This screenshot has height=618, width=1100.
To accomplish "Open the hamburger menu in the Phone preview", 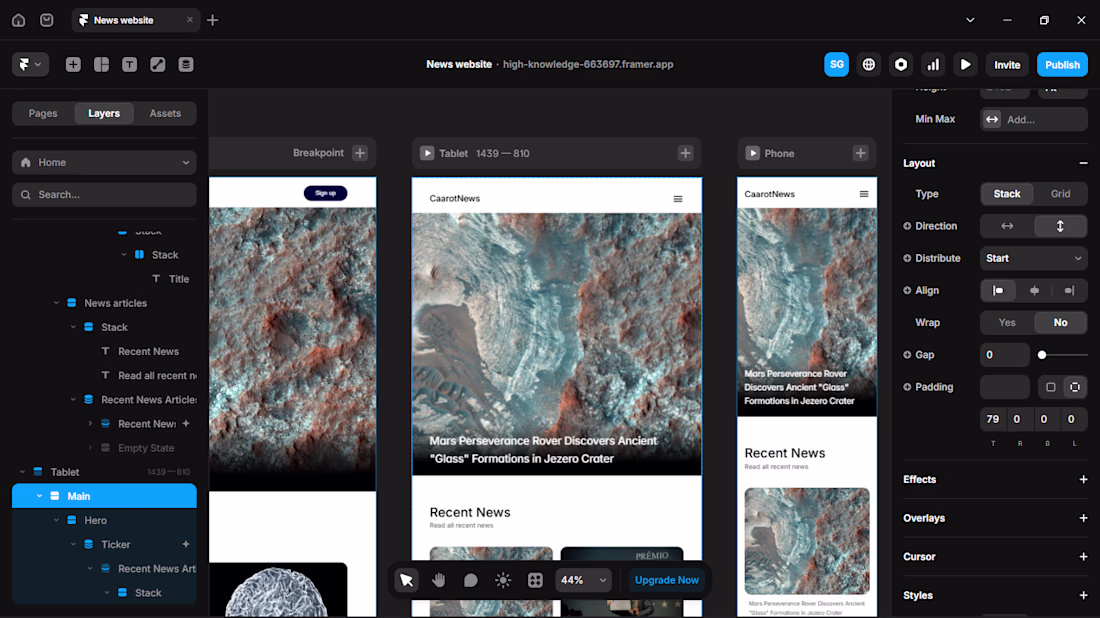I will tap(864, 194).
